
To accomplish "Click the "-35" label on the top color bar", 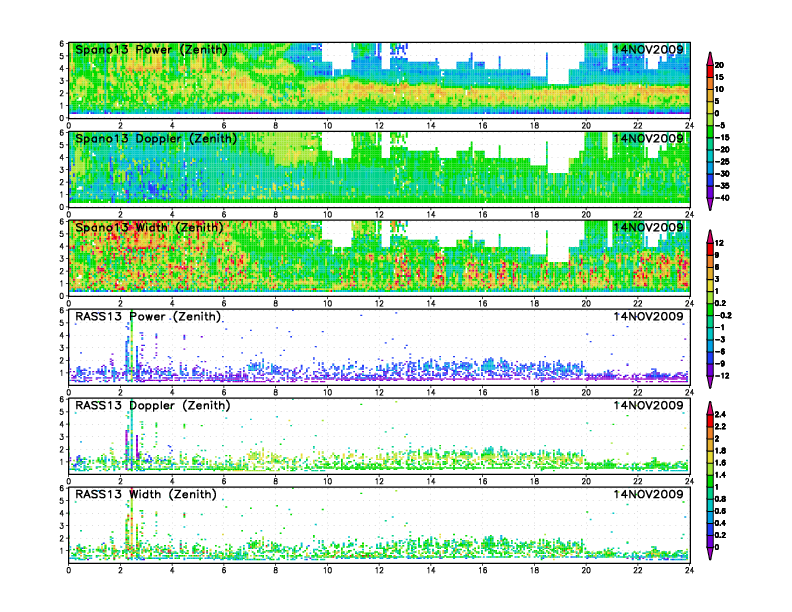I will pyautogui.click(x=722, y=186).
